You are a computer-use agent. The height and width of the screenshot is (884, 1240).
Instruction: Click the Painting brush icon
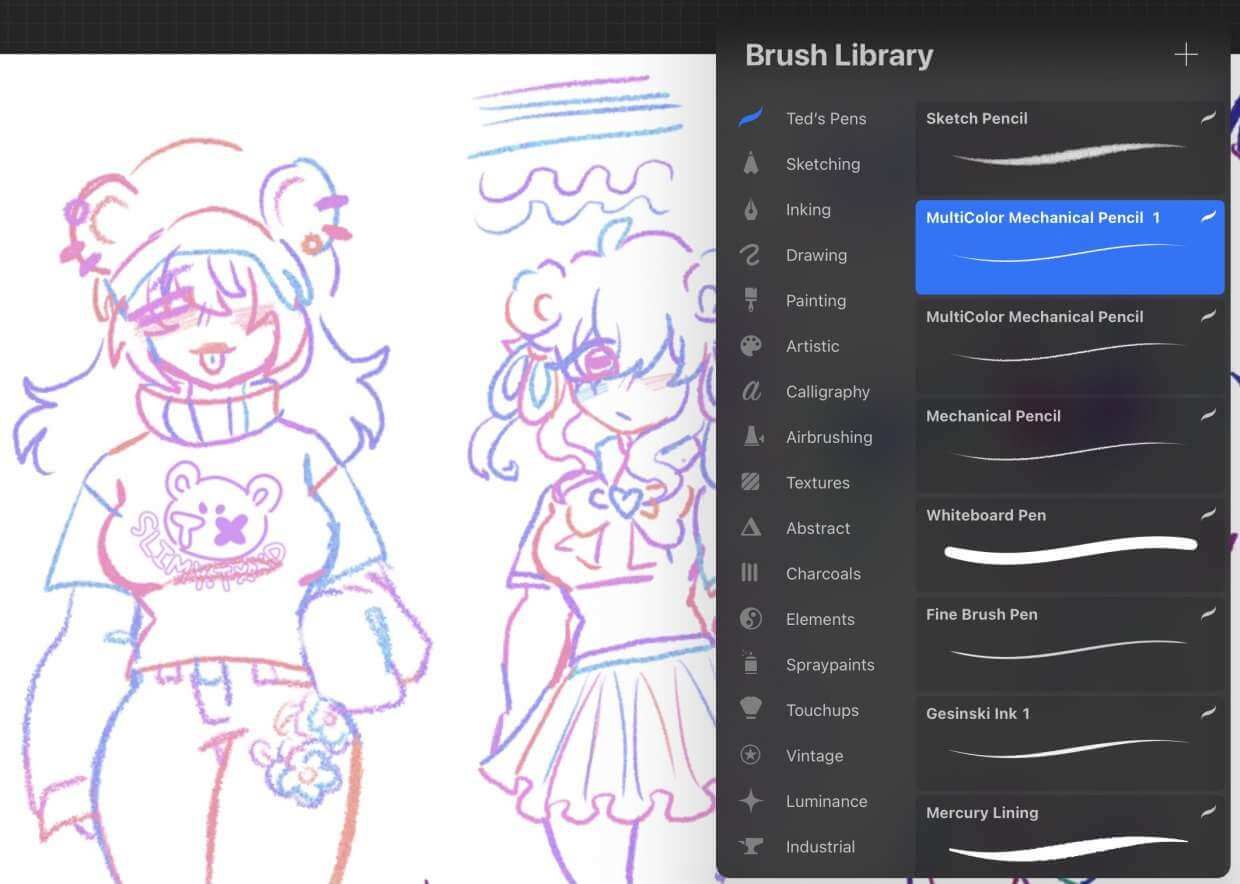click(750, 300)
